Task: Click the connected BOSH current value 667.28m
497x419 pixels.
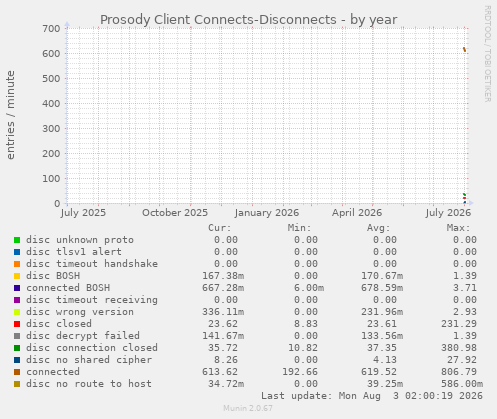Action: pos(223,288)
